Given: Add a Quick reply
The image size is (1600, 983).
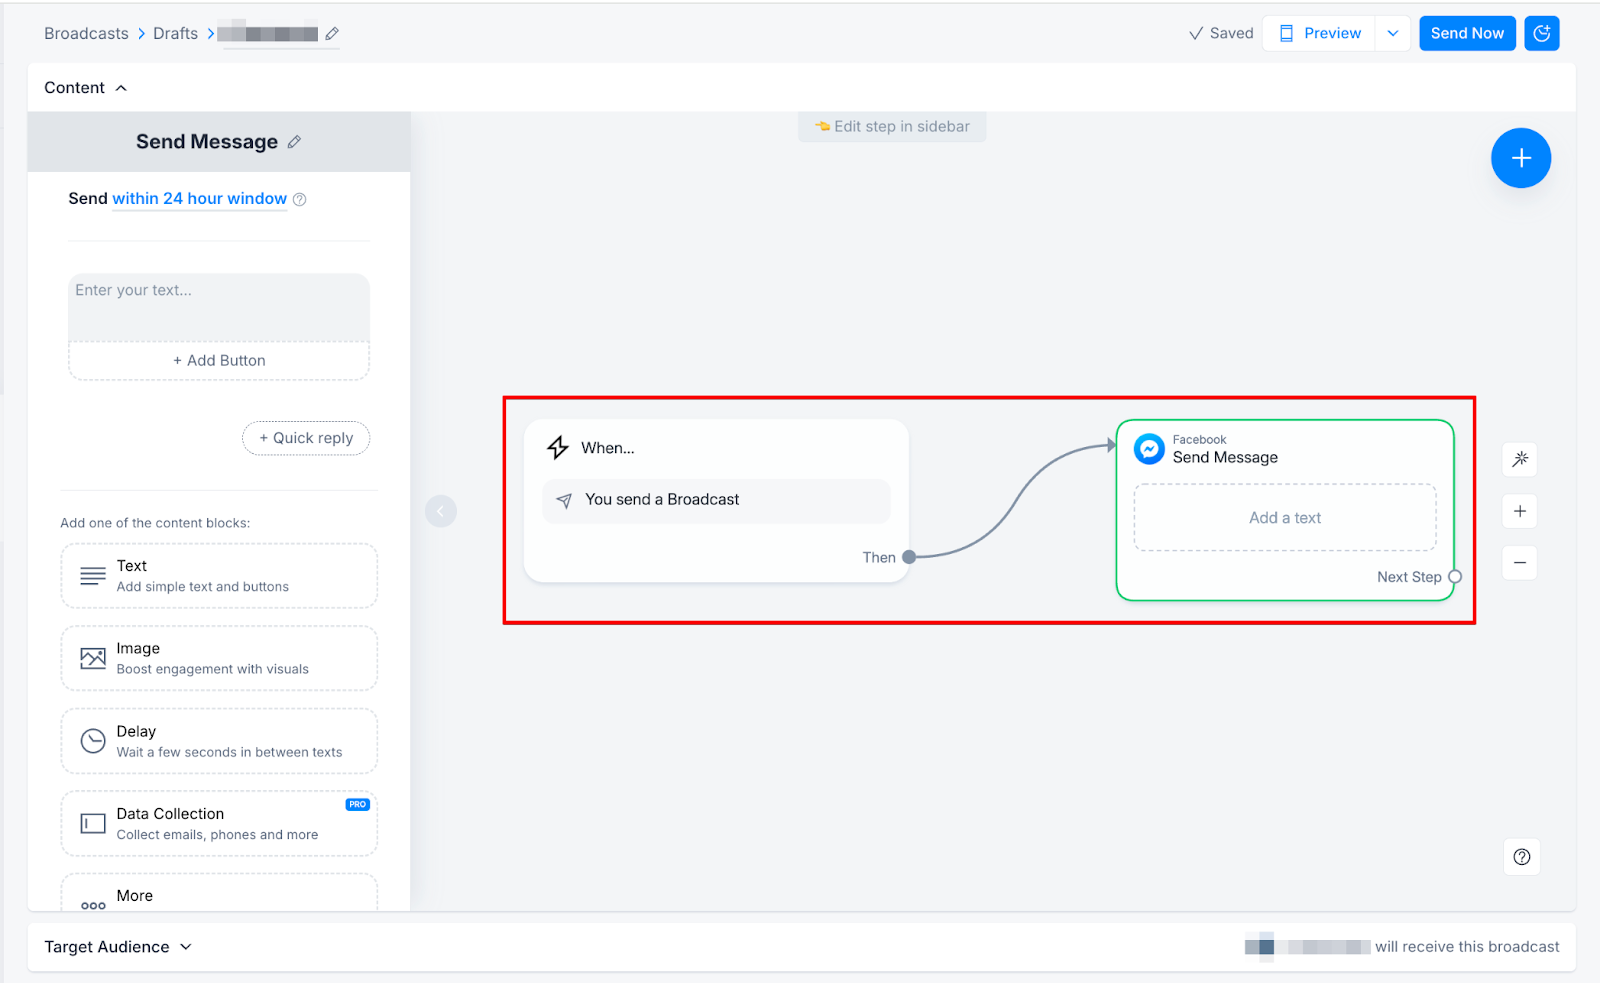Looking at the screenshot, I should 306,438.
